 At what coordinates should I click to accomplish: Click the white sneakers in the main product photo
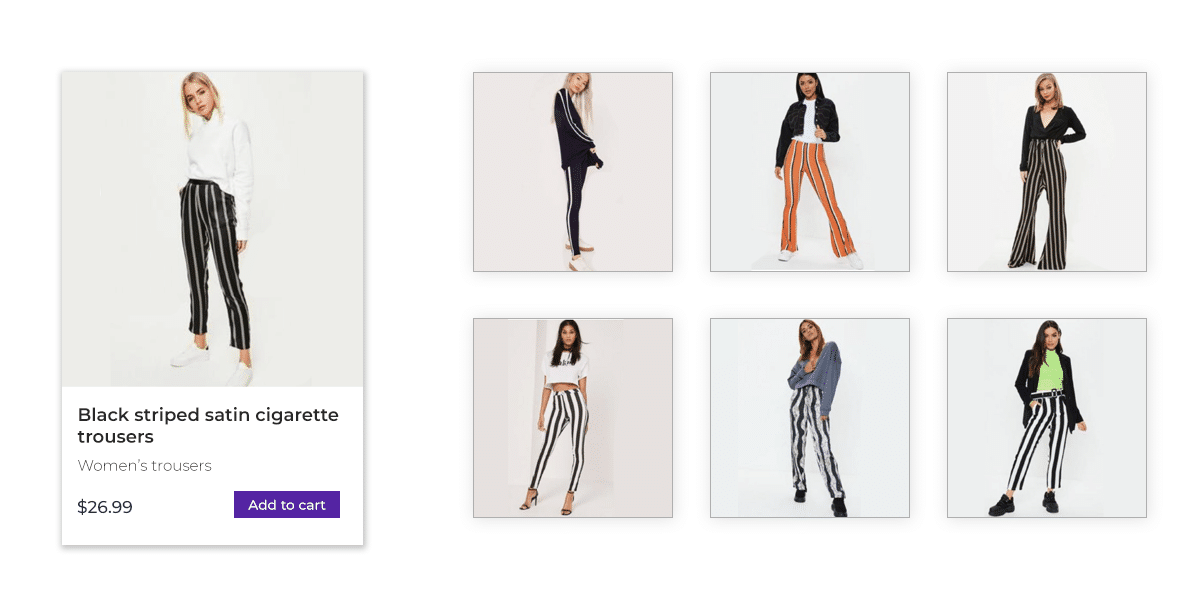click(212, 362)
